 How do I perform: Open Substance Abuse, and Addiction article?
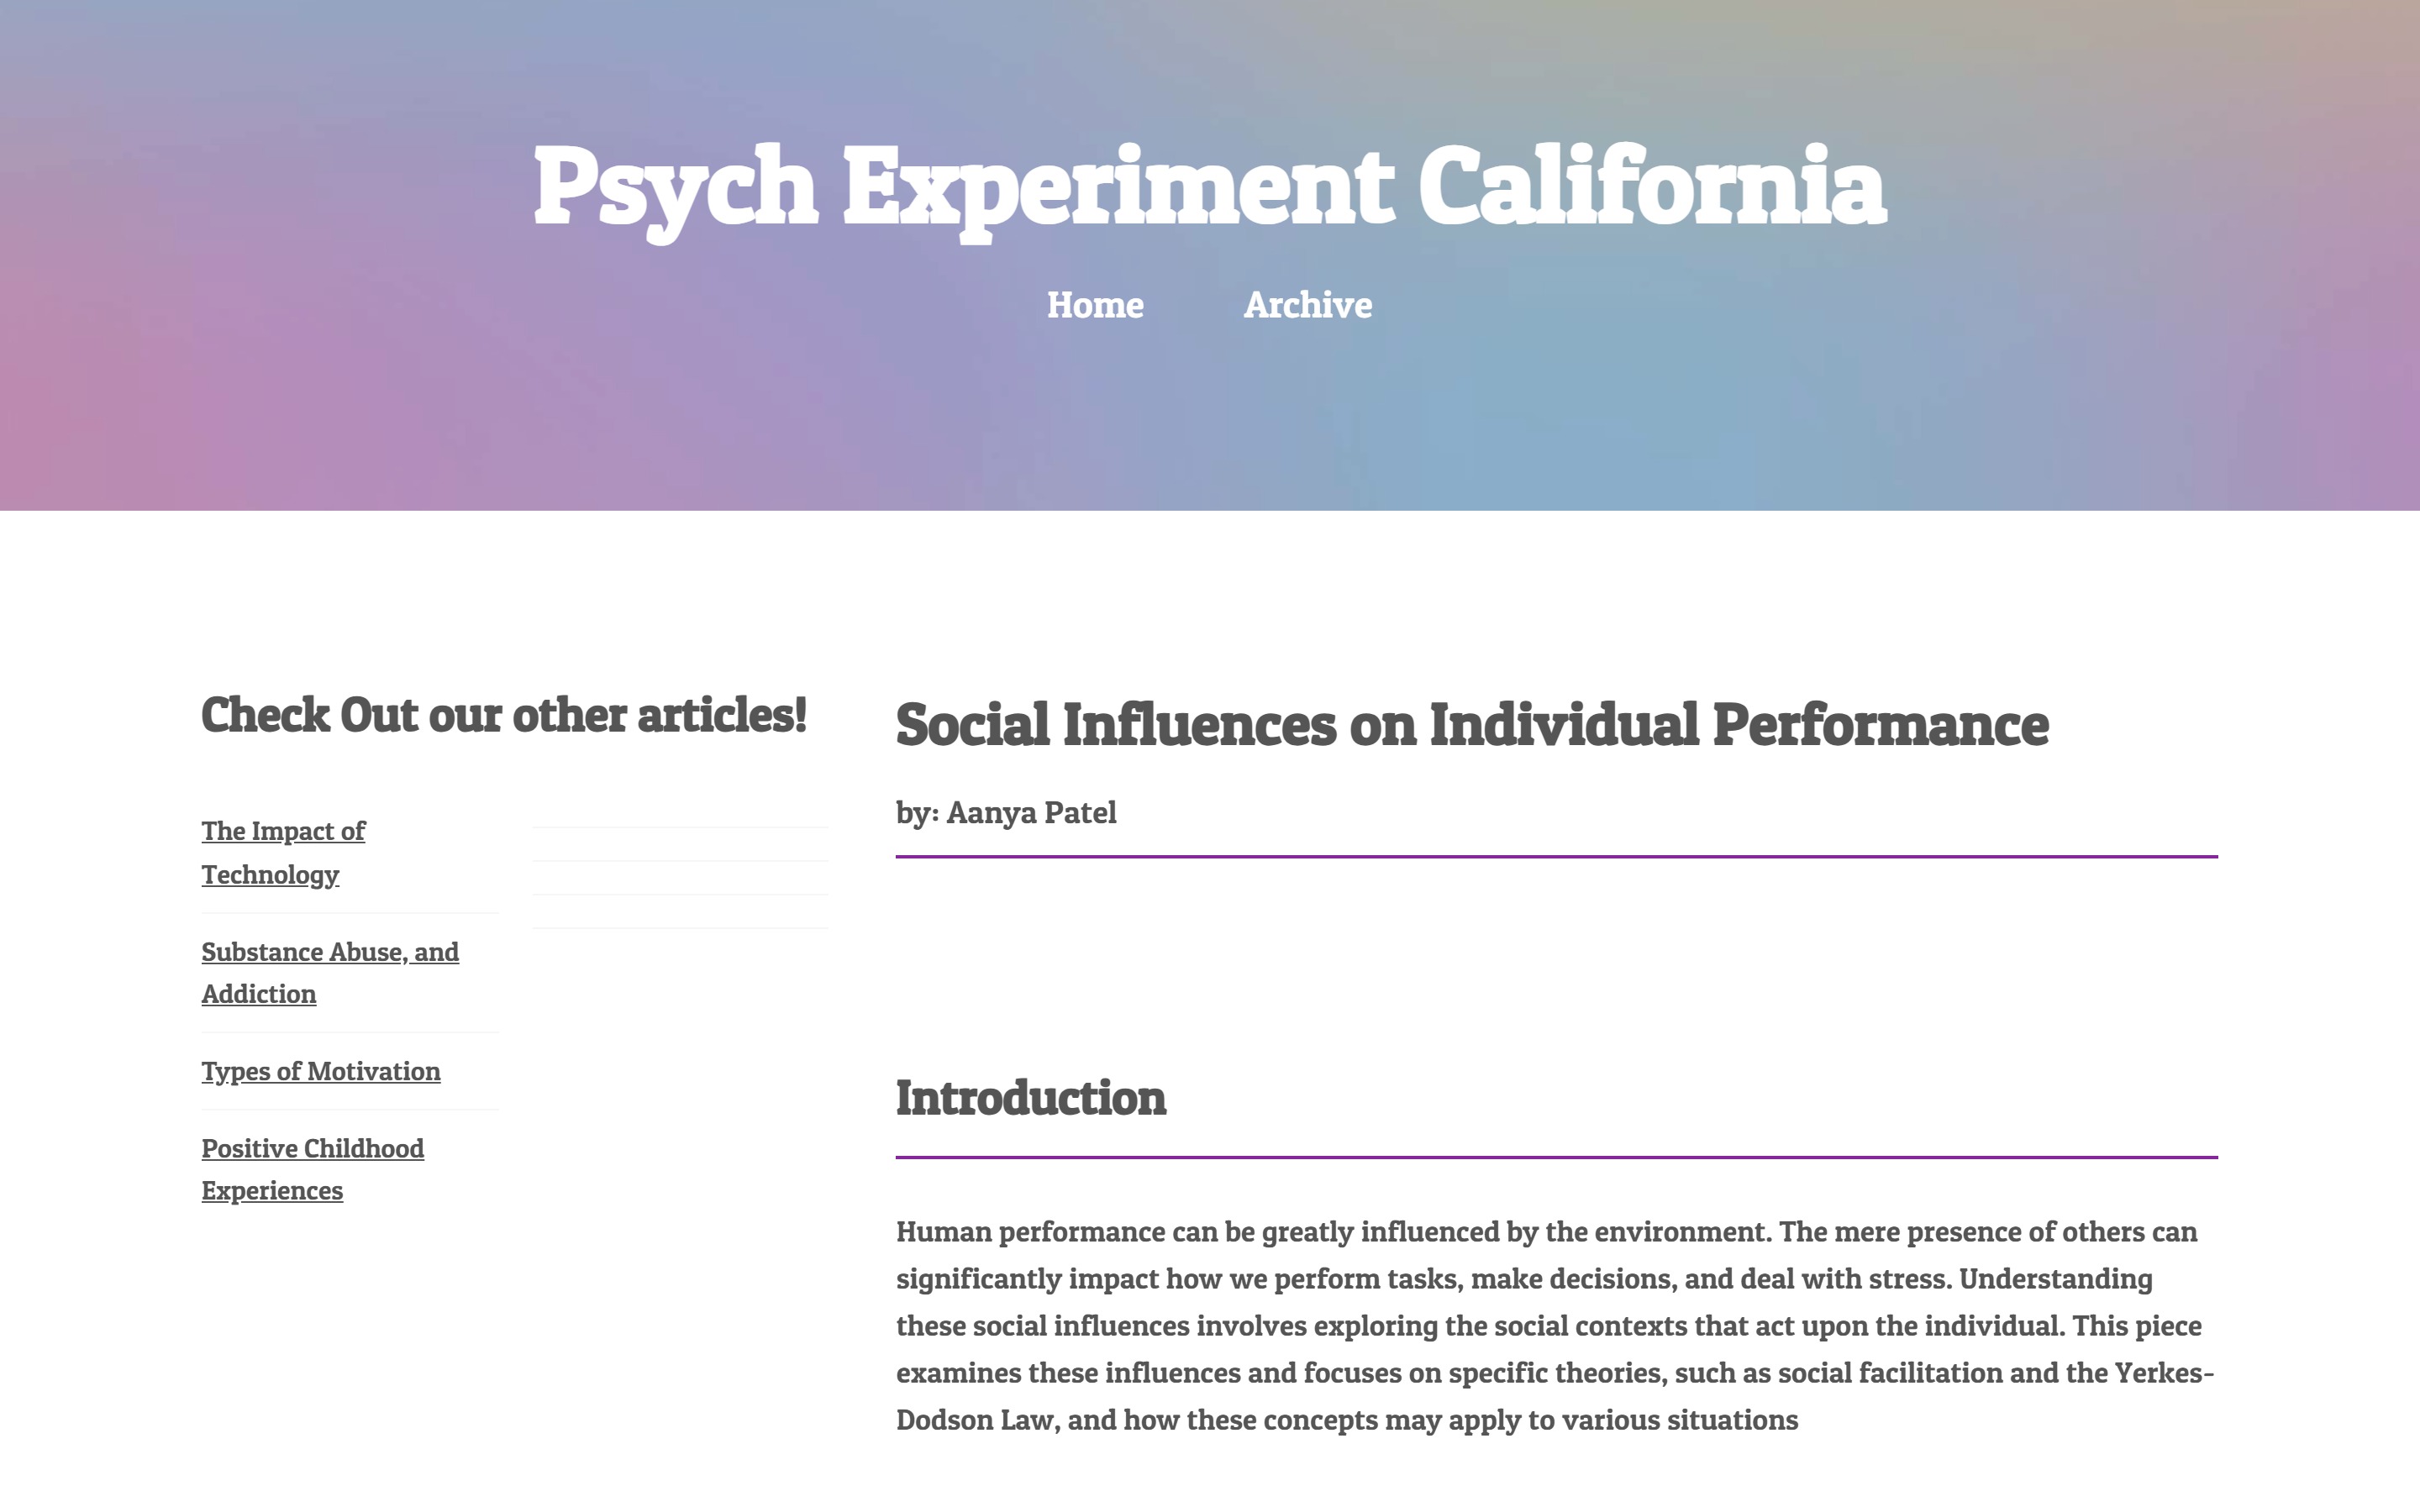[x=330, y=973]
